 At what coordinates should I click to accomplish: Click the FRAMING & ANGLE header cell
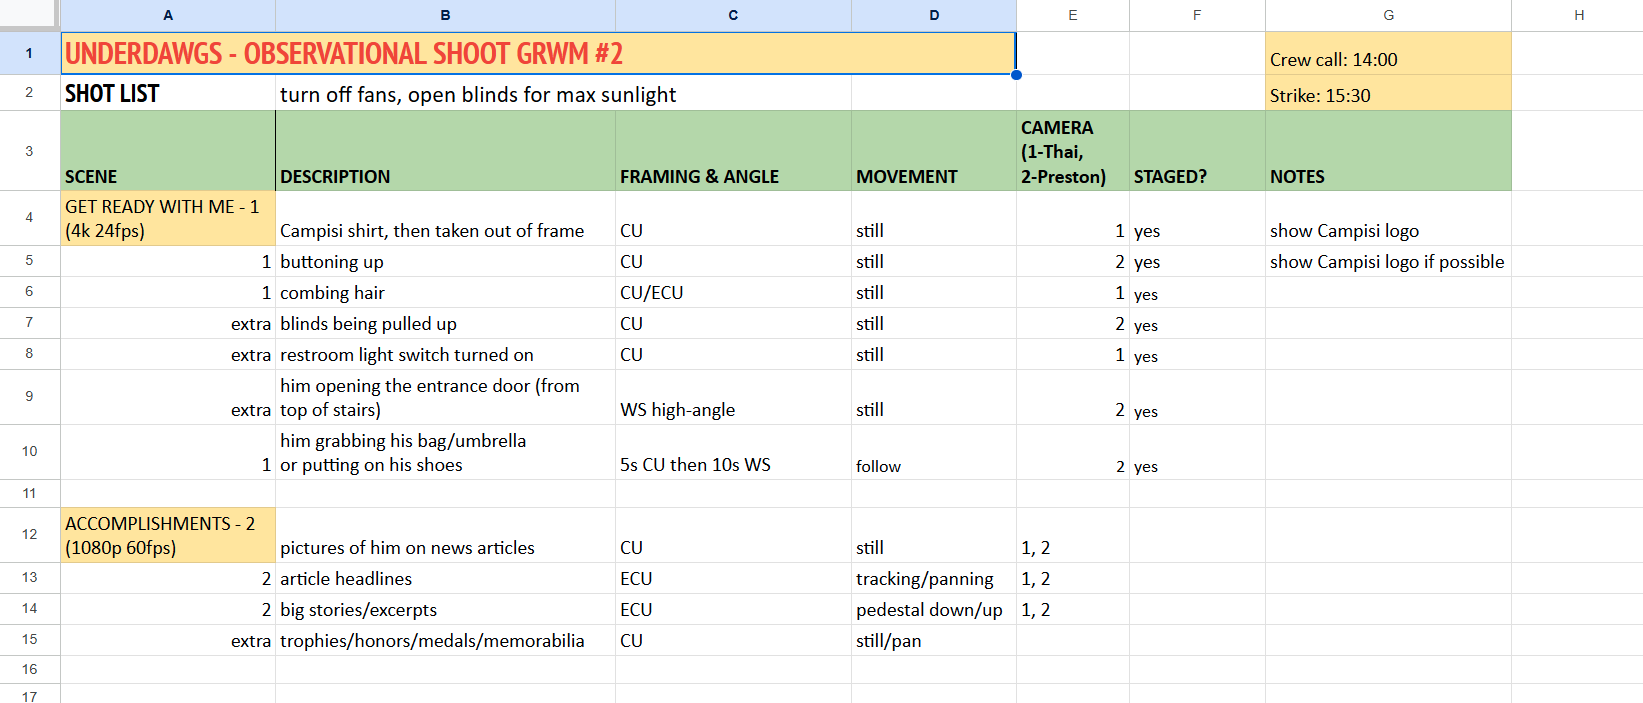[x=733, y=151]
